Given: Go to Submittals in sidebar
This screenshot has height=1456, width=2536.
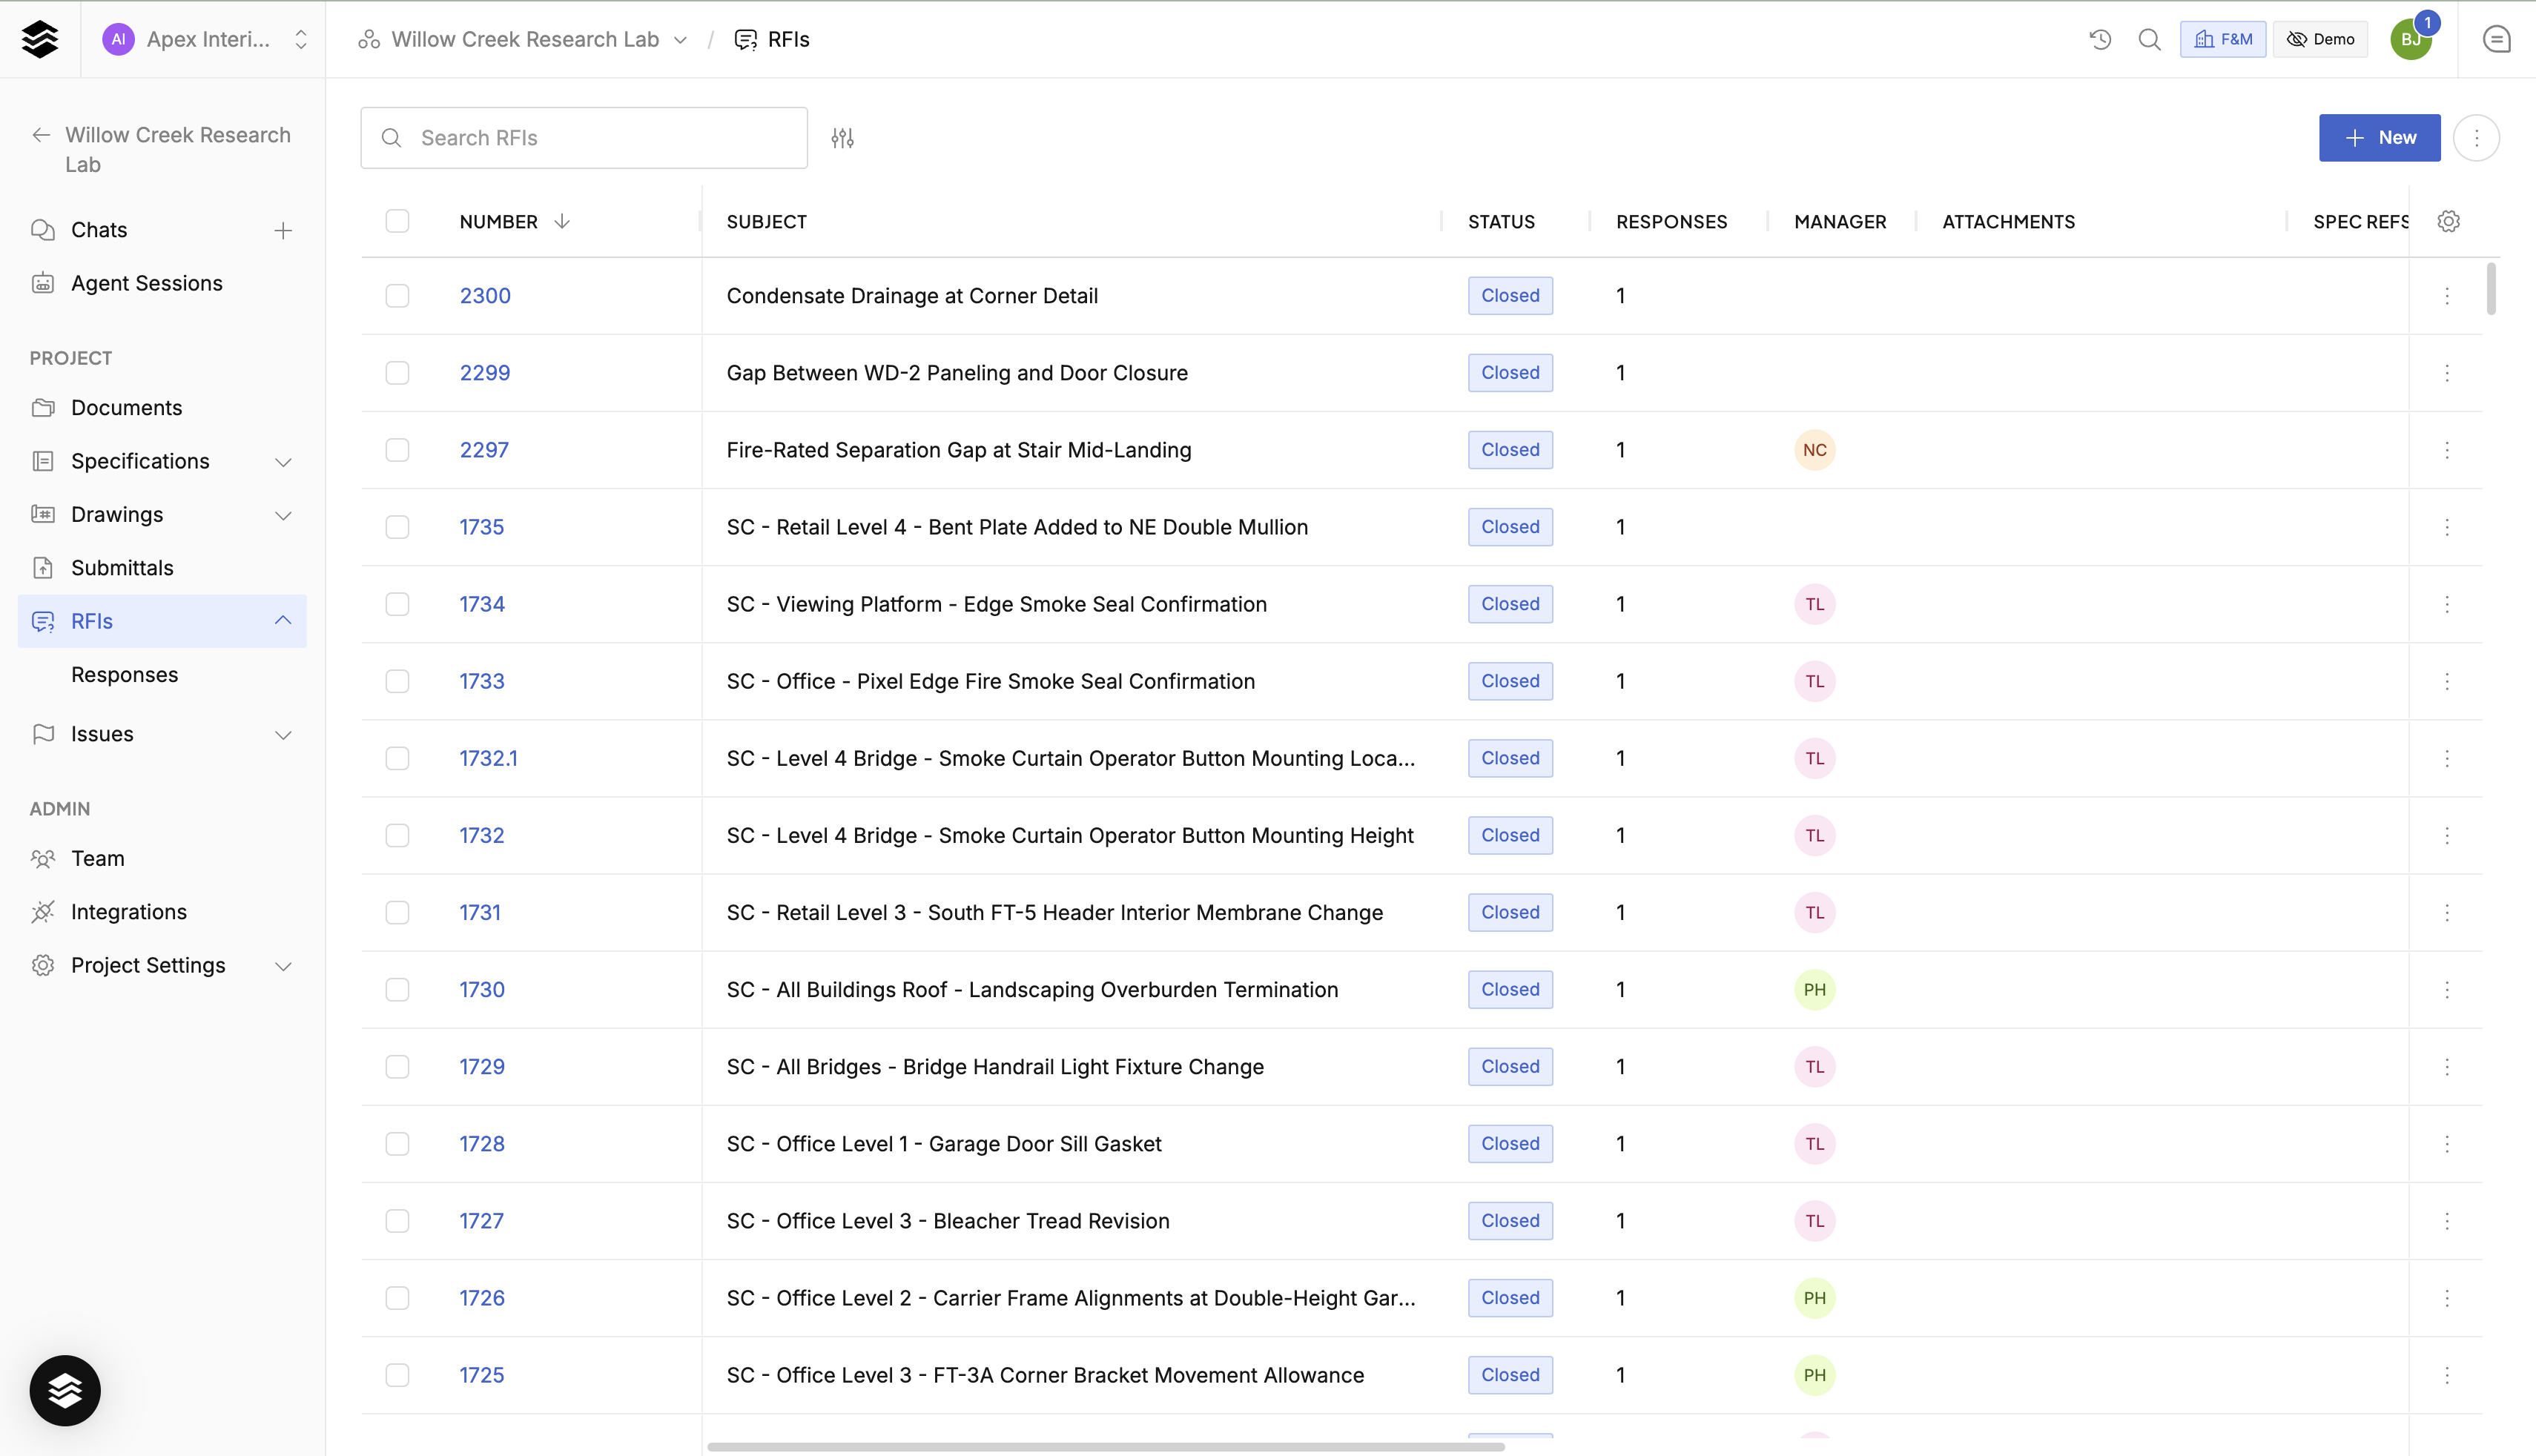Looking at the screenshot, I should pos(122,568).
